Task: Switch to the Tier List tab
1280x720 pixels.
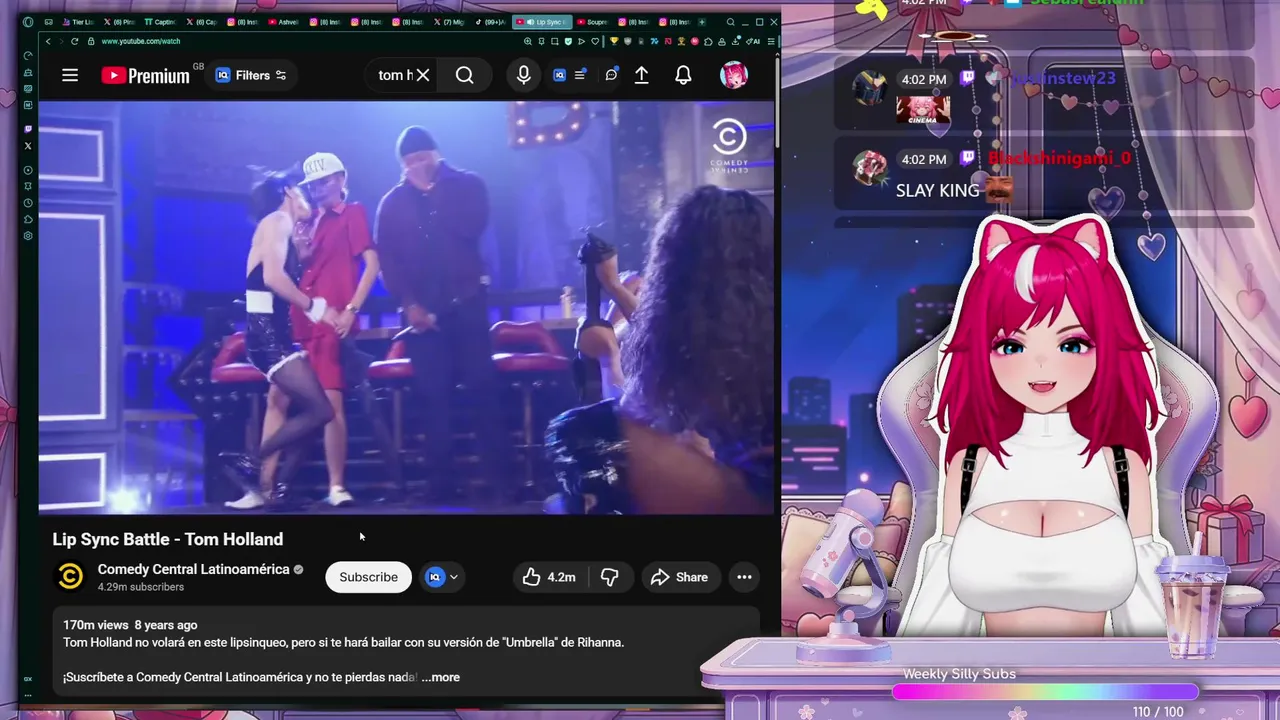Action: pos(77,22)
